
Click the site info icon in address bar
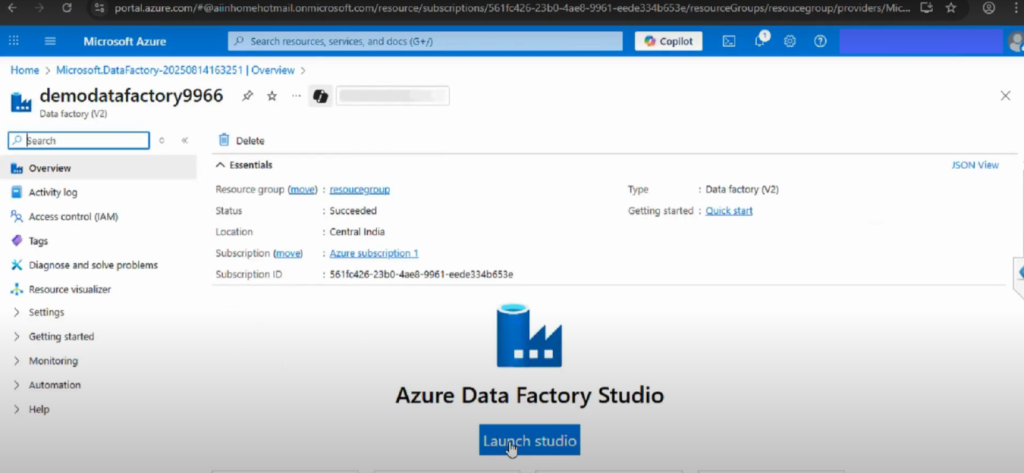coord(99,8)
